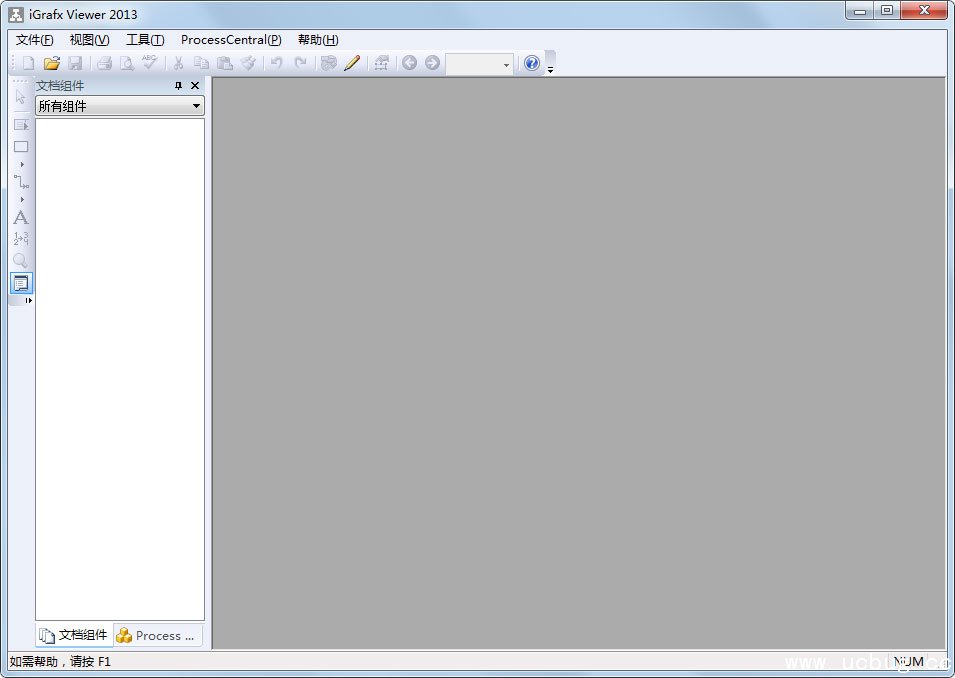Maximize the iGrafx Viewer window
955x678 pixels.
point(887,10)
